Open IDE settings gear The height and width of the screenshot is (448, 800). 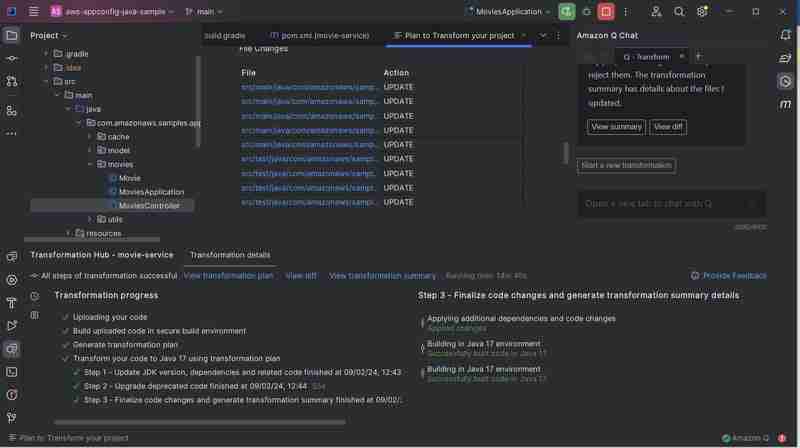point(702,11)
